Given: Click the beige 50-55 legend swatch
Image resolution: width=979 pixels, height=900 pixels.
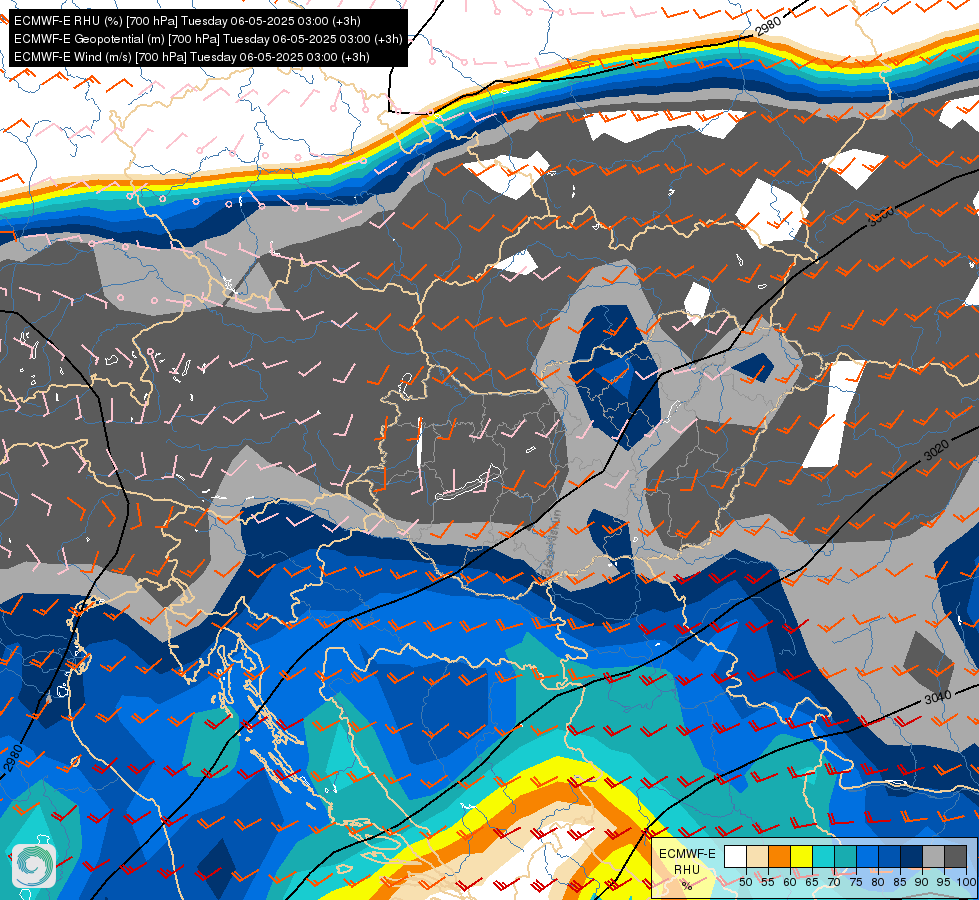Looking at the screenshot, I should coord(757,856).
